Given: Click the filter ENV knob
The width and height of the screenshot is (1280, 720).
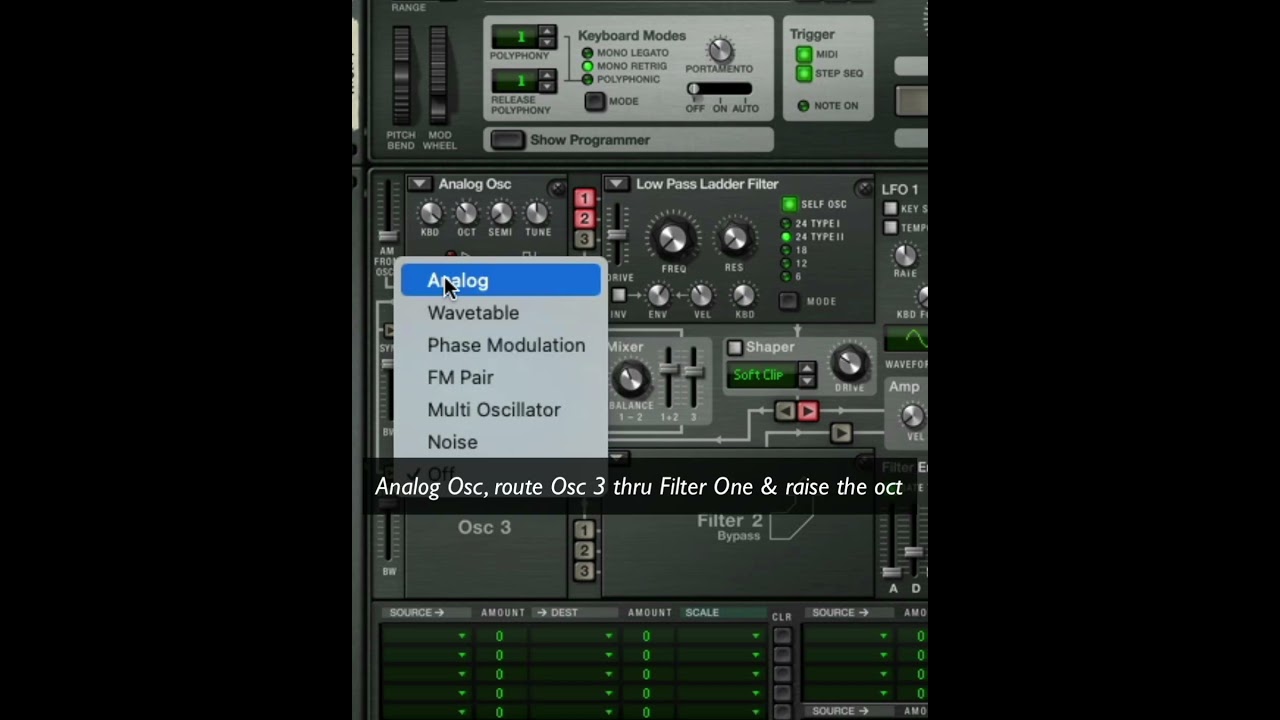Looking at the screenshot, I should [x=658, y=295].
